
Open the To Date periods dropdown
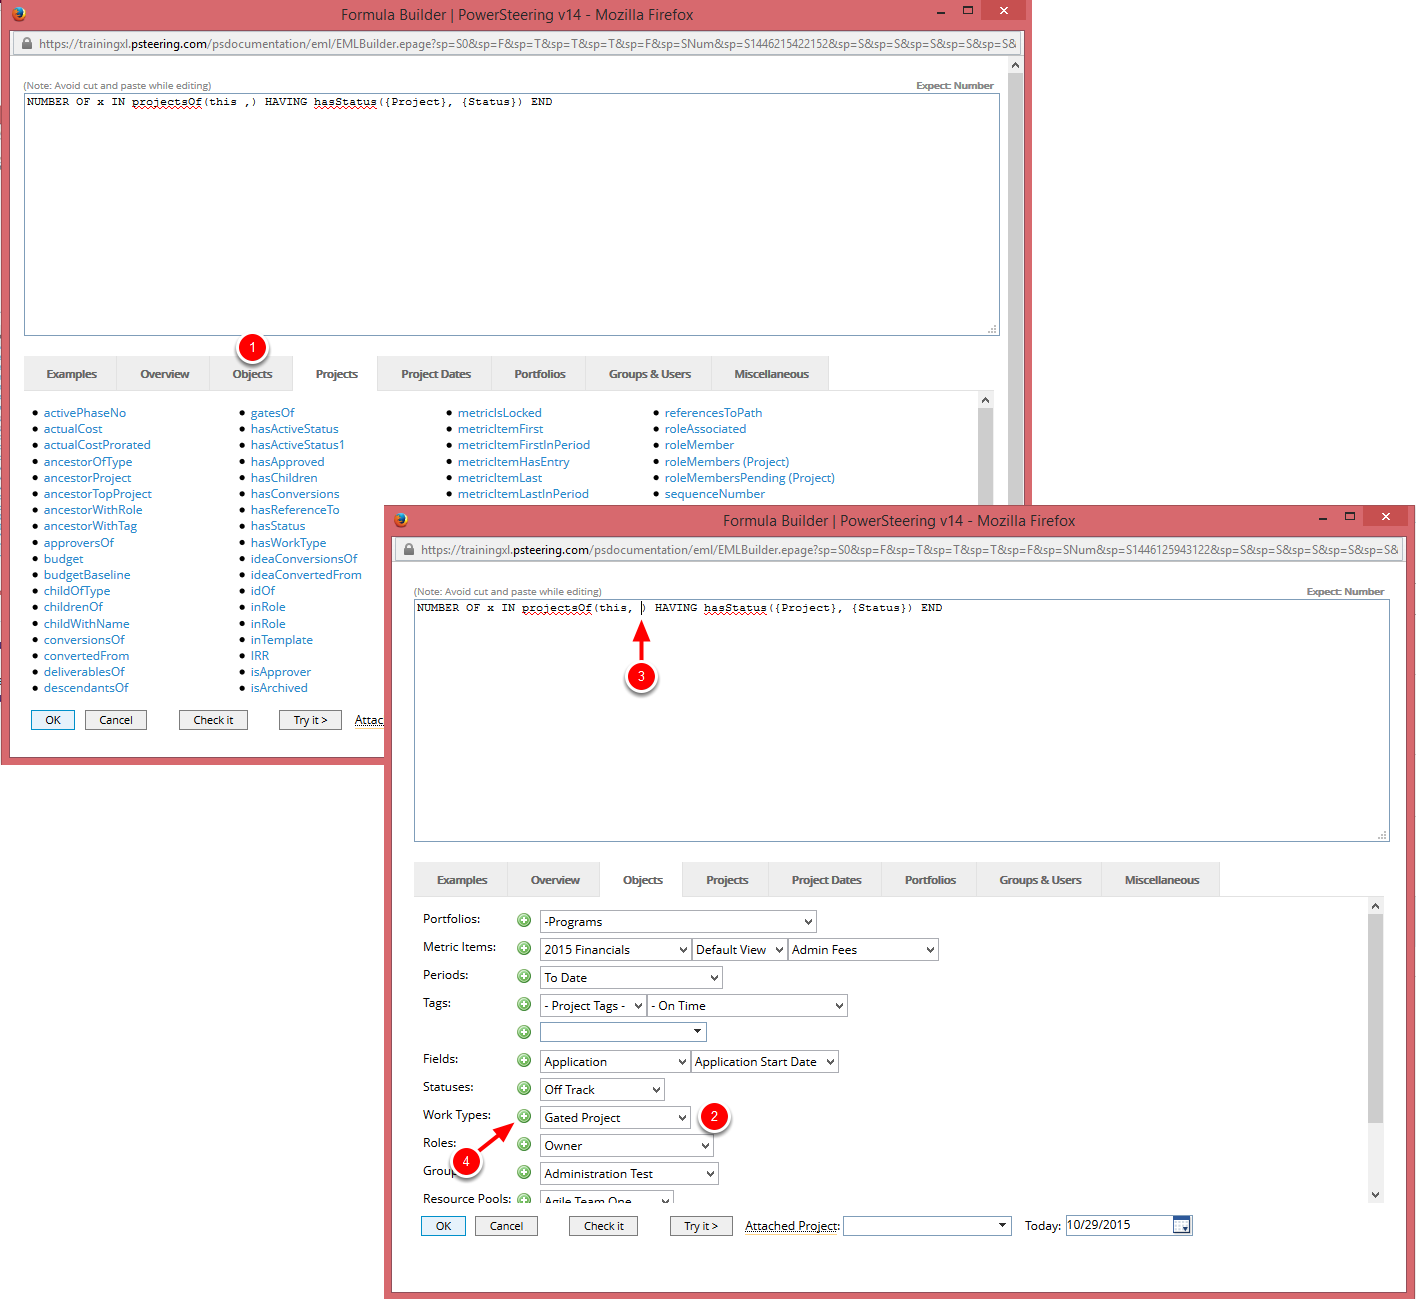pyautogui.click(x=631, y=977)
